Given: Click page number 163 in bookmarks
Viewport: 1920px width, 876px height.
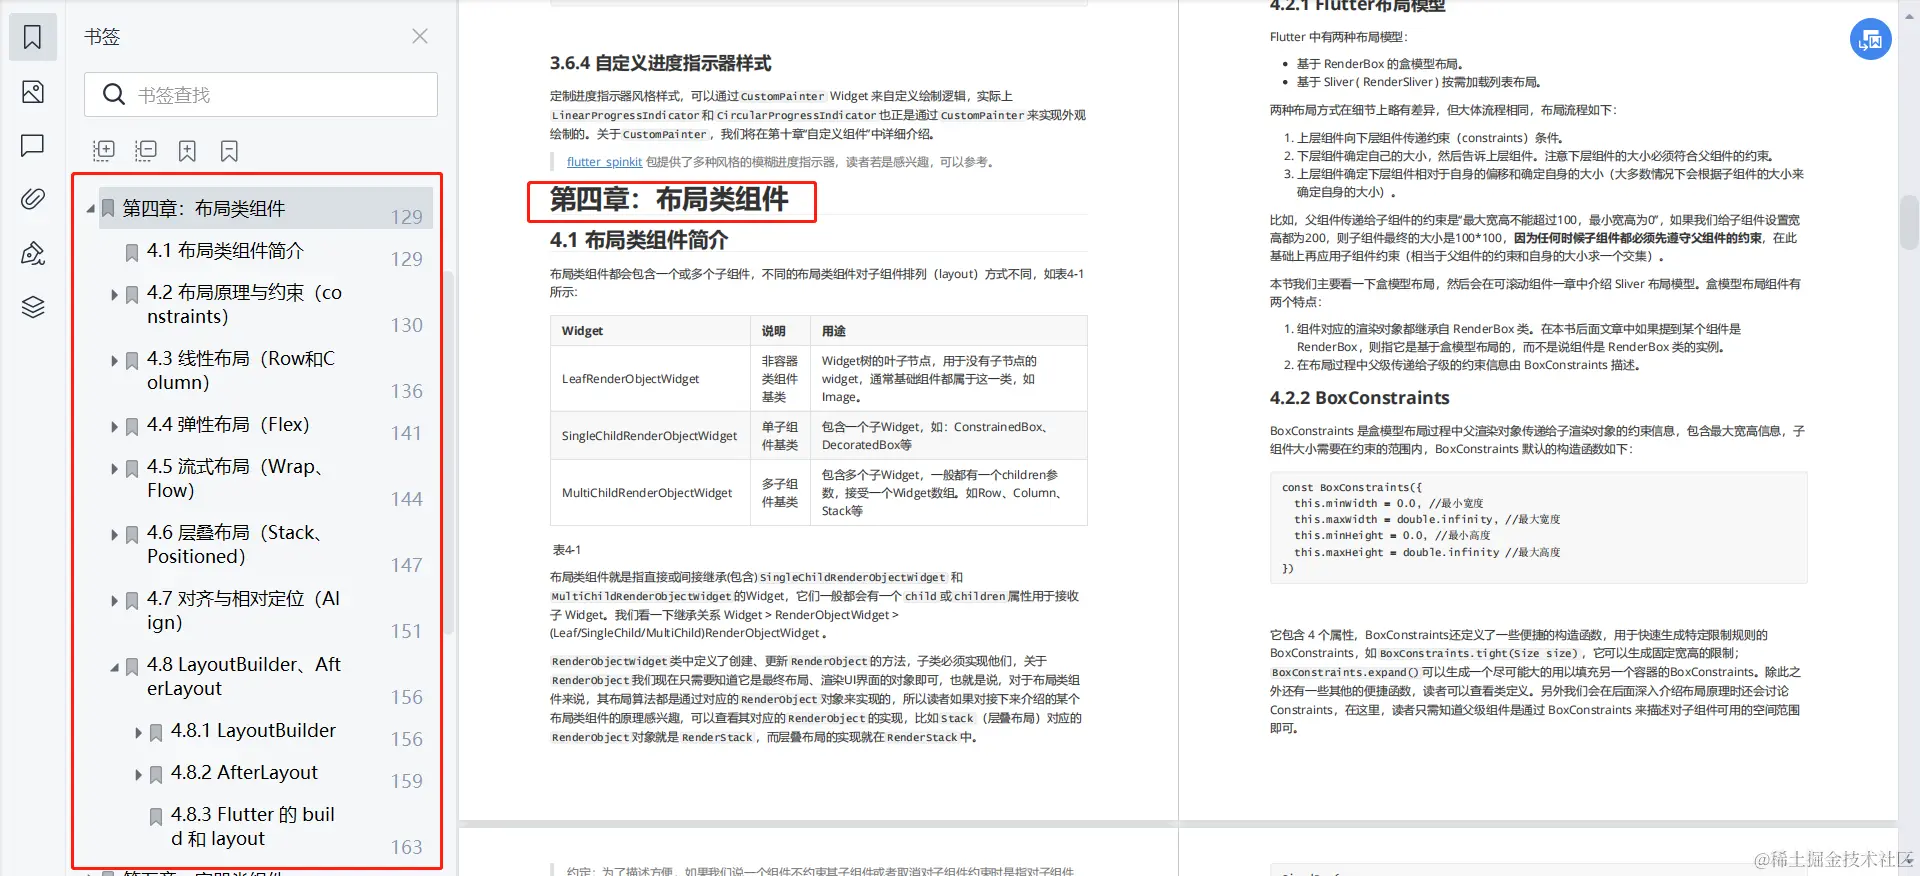Looking at the screenshot, I should coord(406,847).
